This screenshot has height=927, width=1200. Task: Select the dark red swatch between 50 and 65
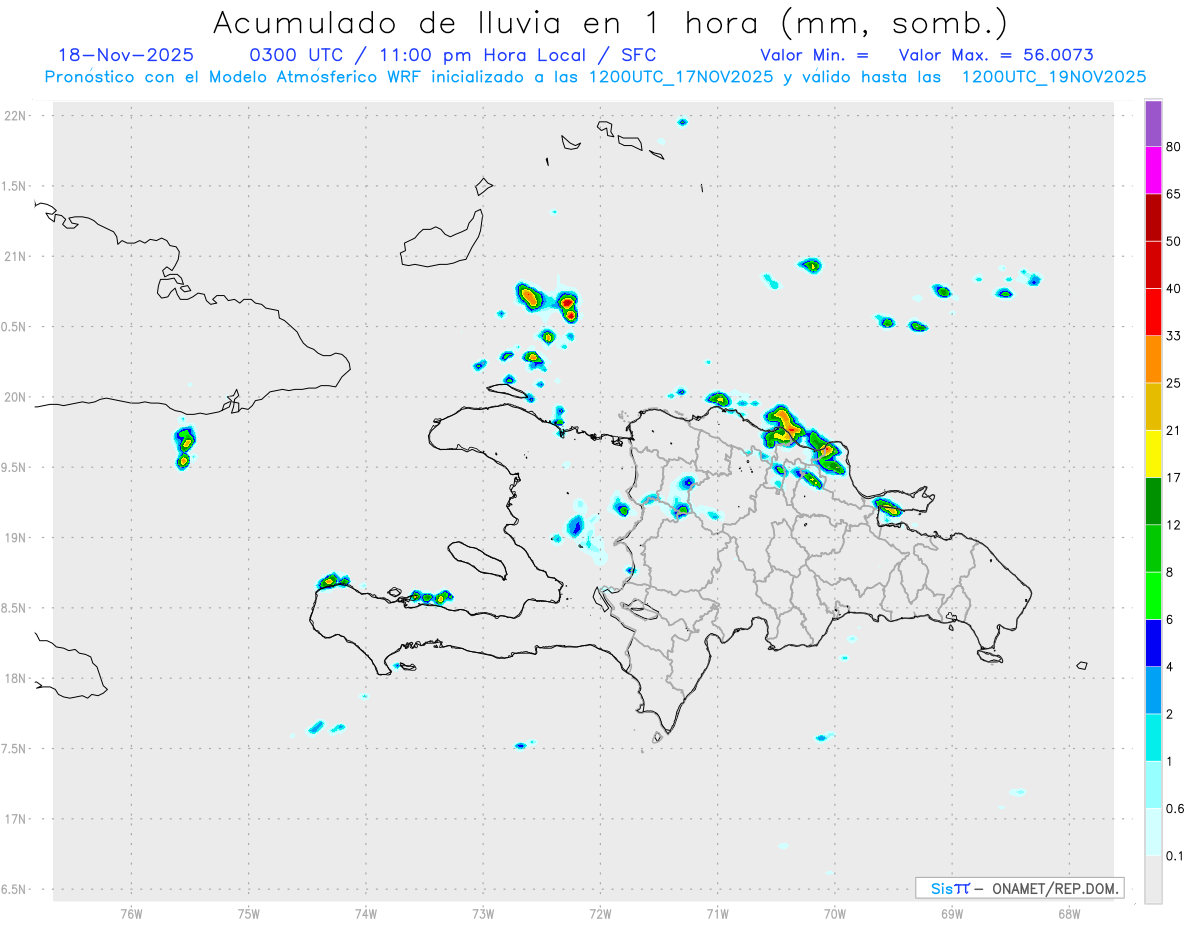click(x=1153, y=217)
